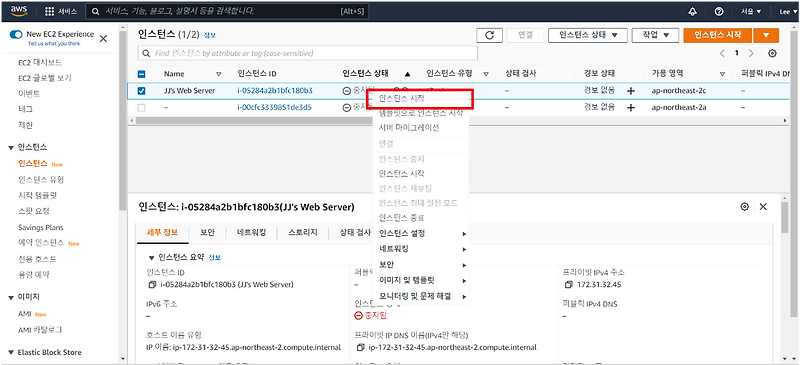
Task: Toggle the New EC2 Experience switch
Action: click(16, 34)
